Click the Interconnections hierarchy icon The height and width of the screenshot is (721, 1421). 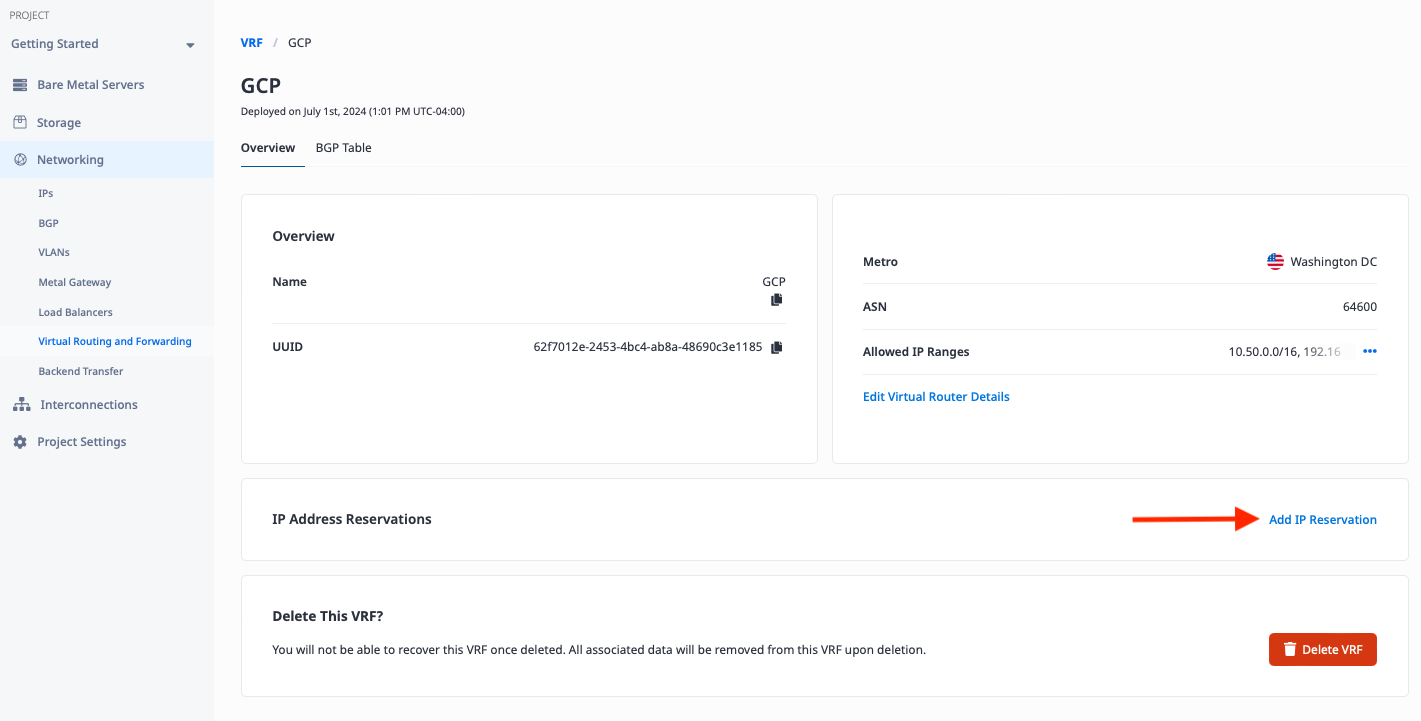(x=21, y=405)
